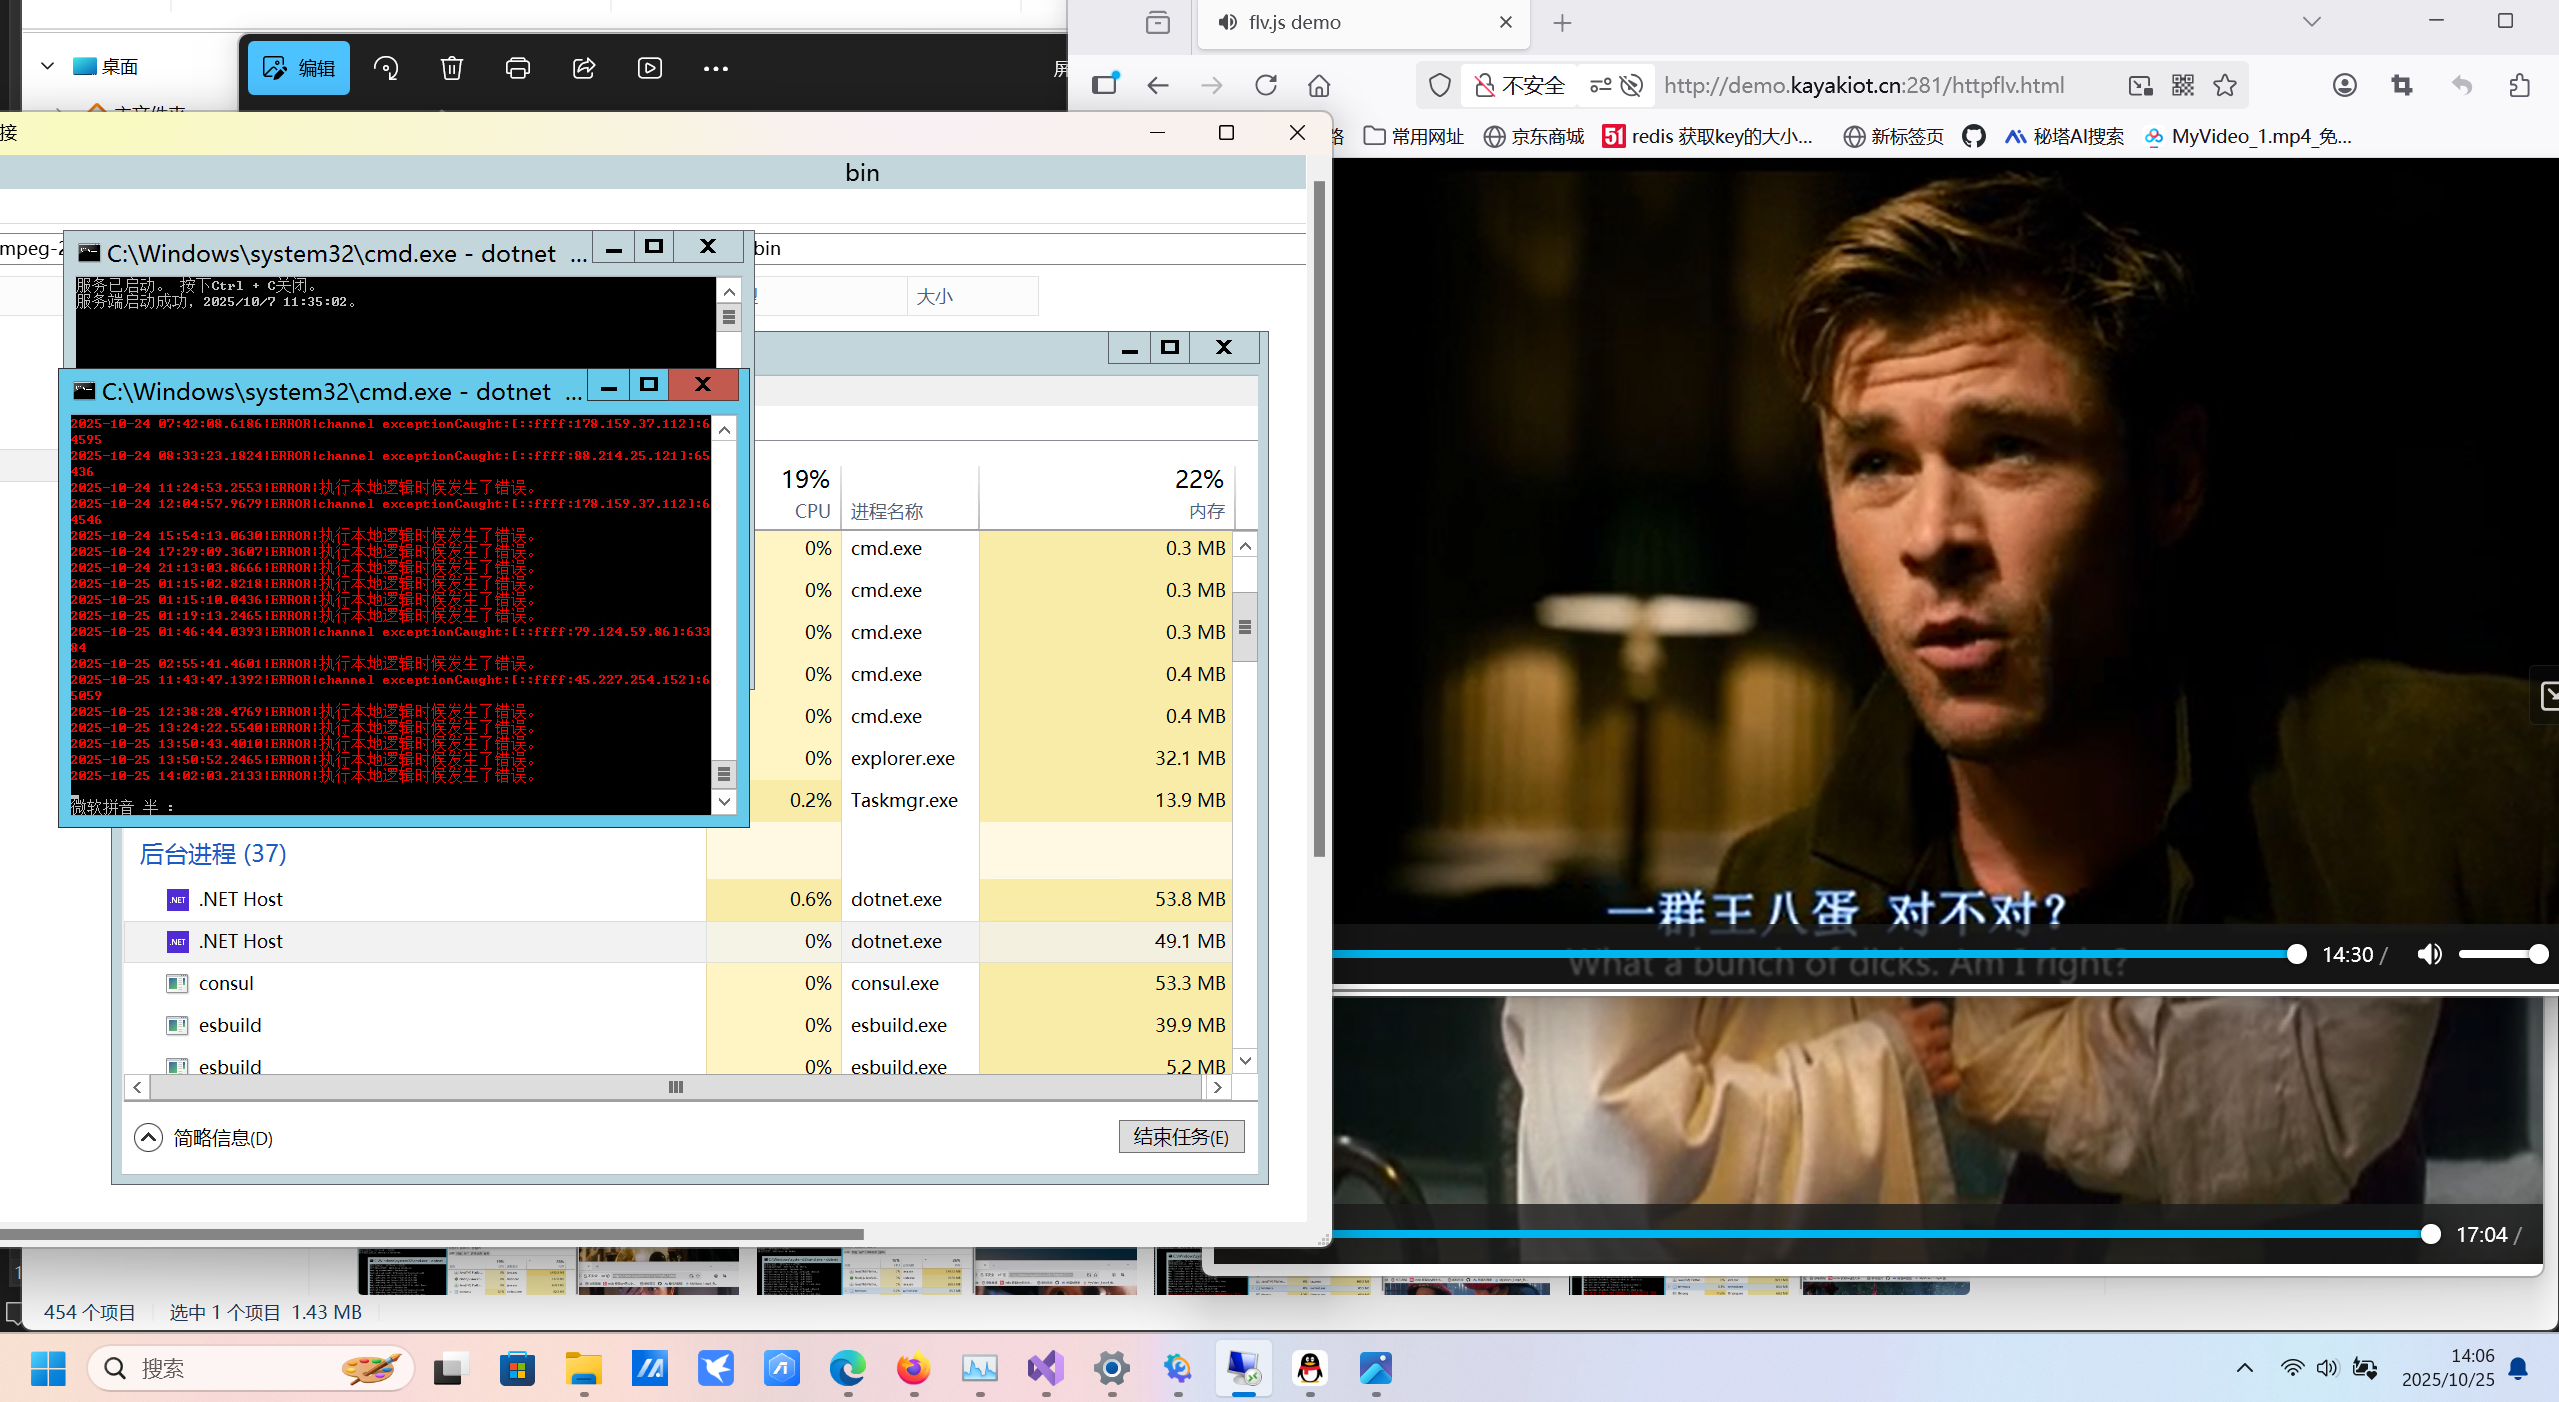Open the QR code icon in address bar
2559x1402 pixels.
click(x=2183, y=85)
